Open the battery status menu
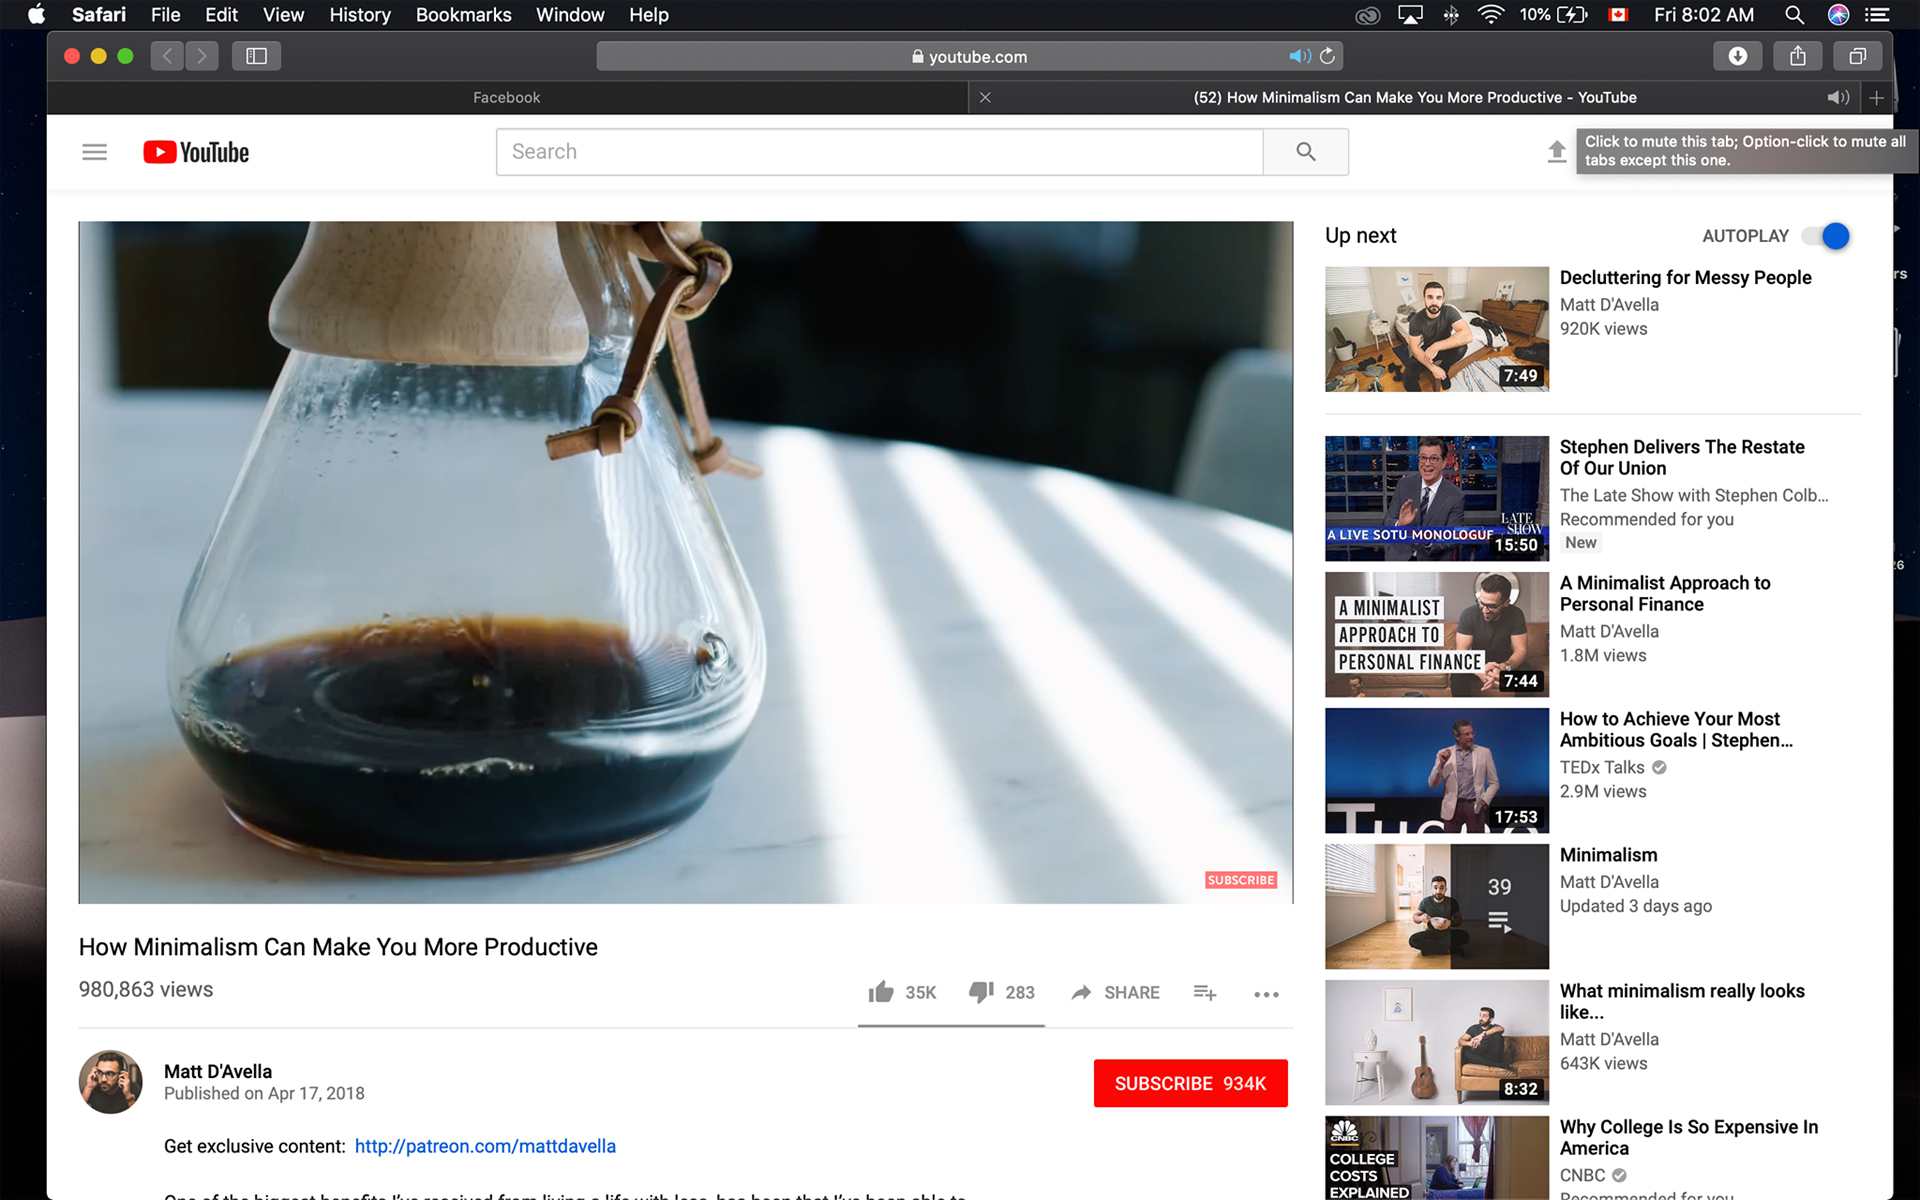This screenshot has height=1200, width=1920. (1553, 15)
